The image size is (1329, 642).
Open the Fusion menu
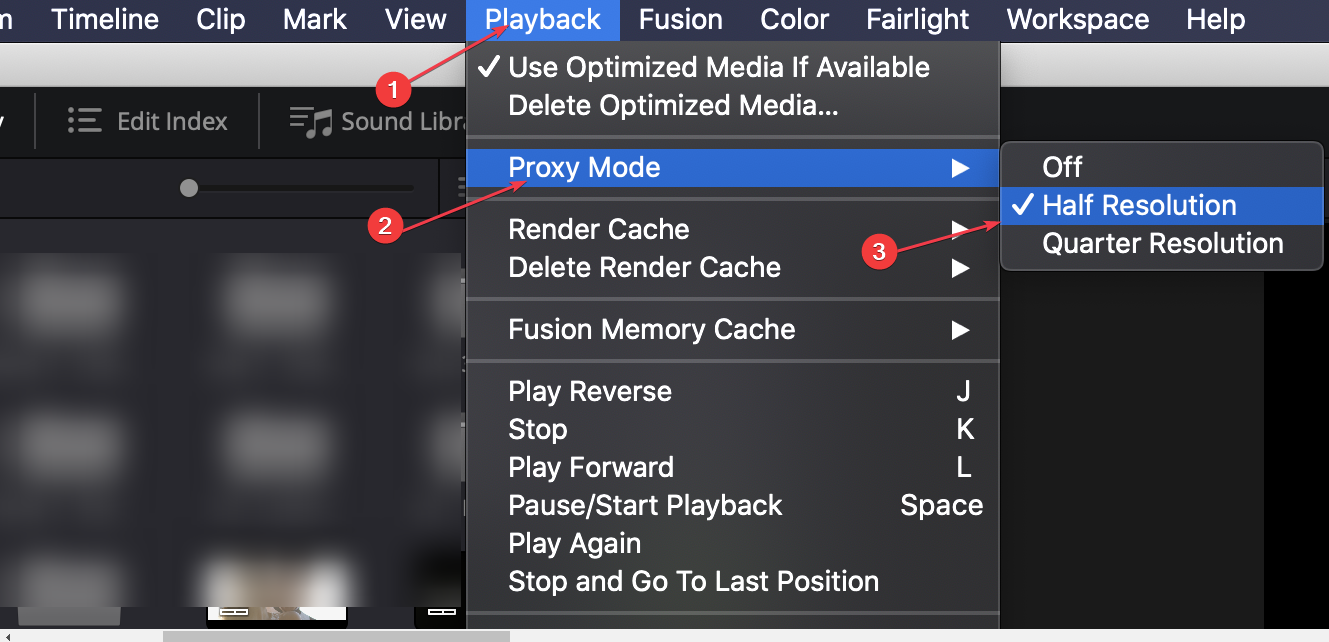coord(680,19)
